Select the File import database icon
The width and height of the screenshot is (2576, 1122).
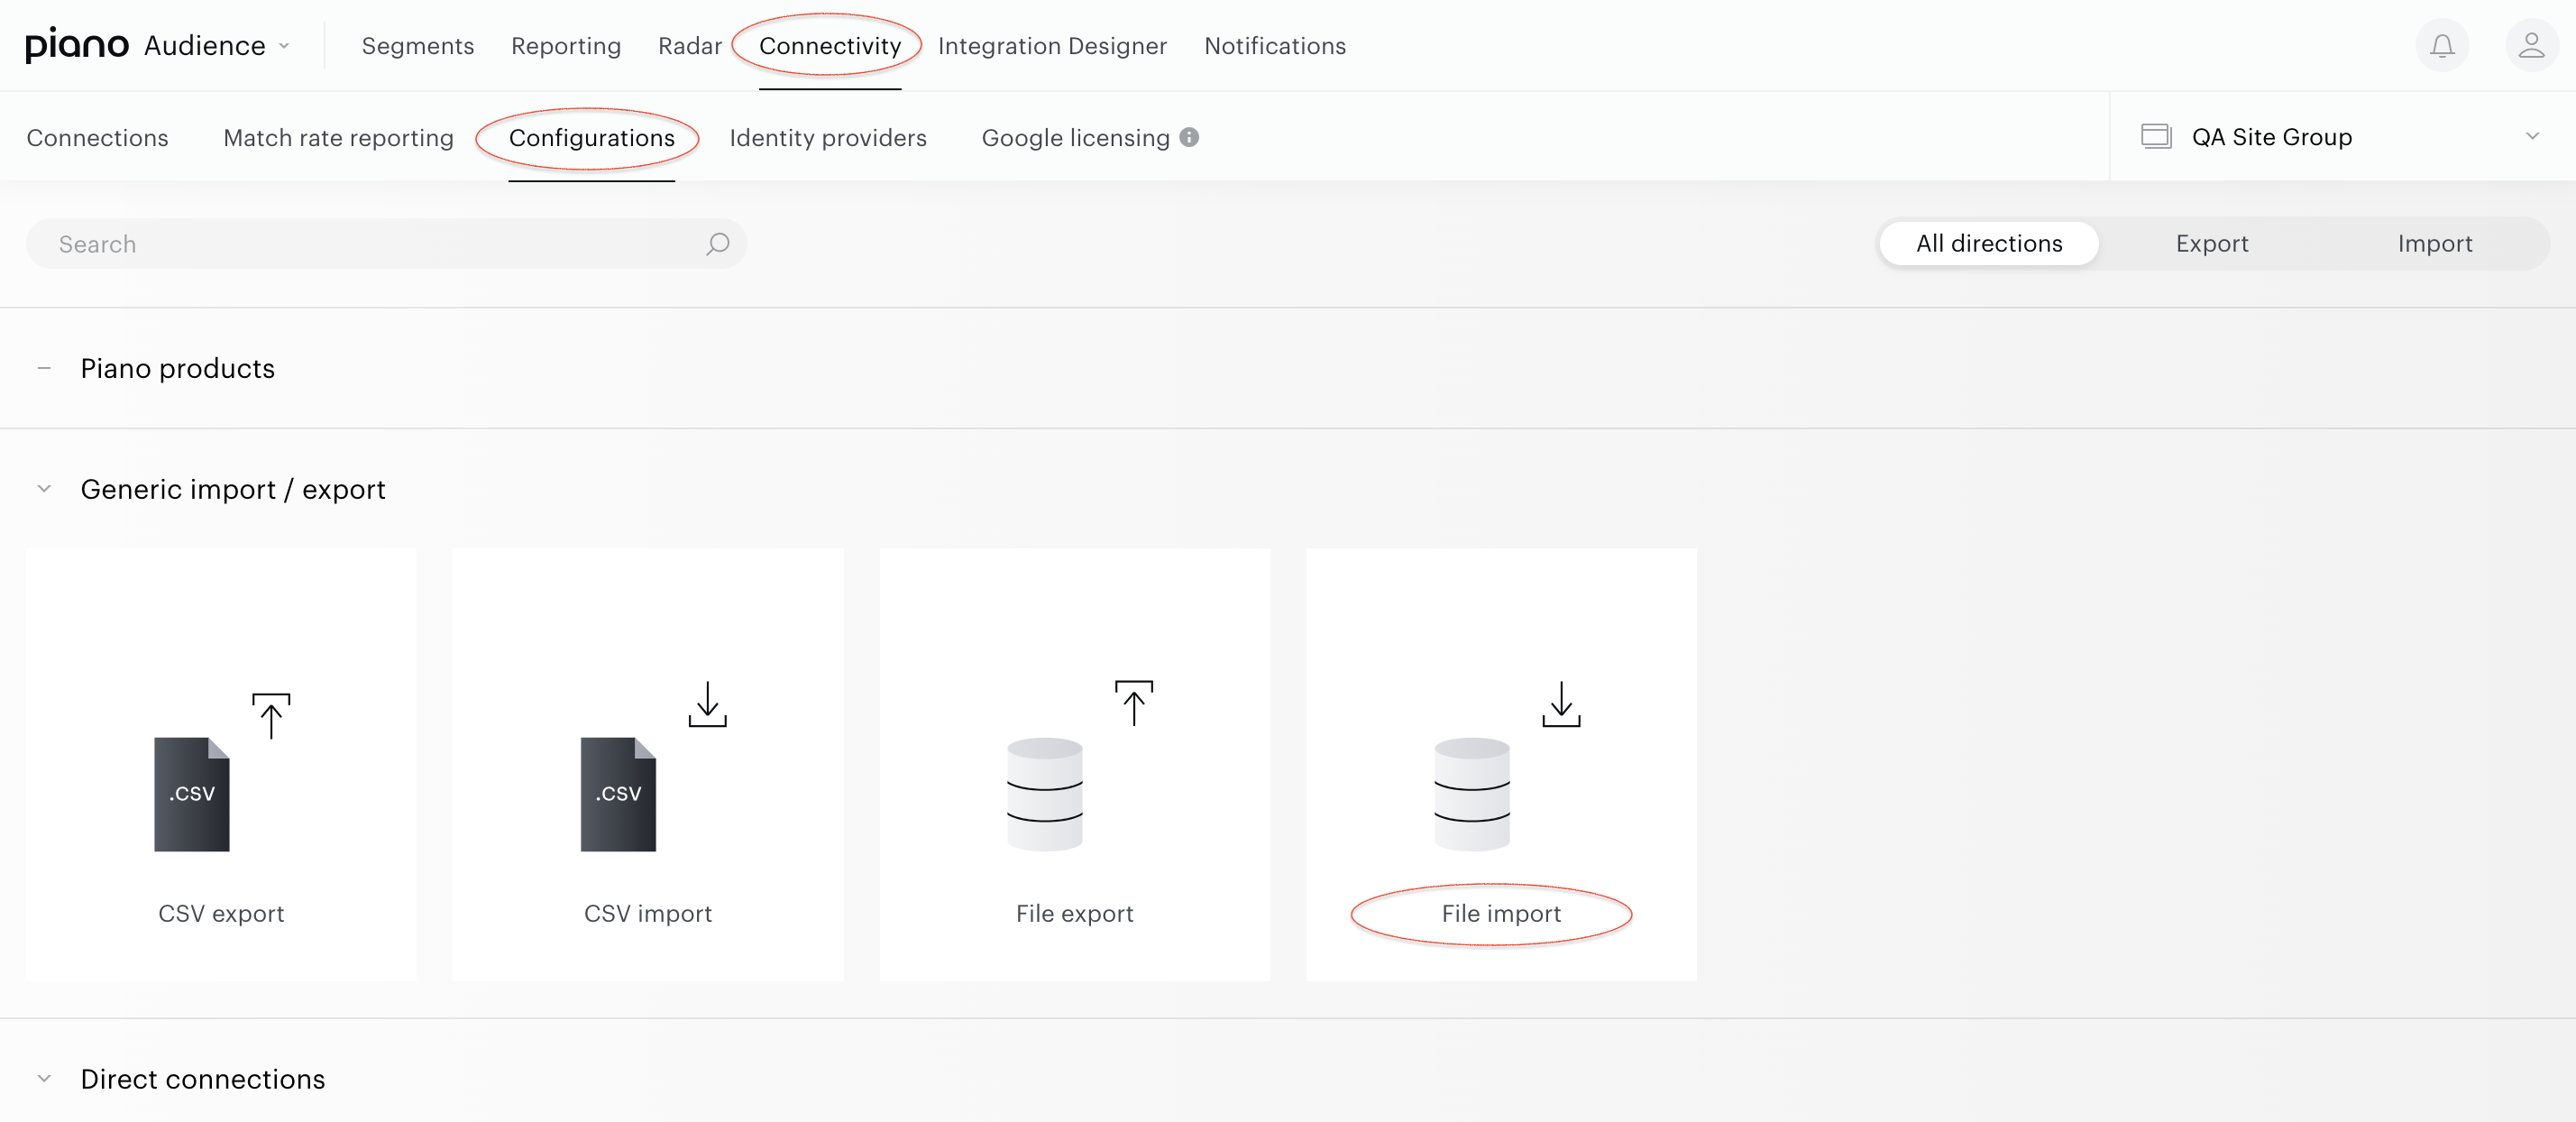click(1472, 794)
